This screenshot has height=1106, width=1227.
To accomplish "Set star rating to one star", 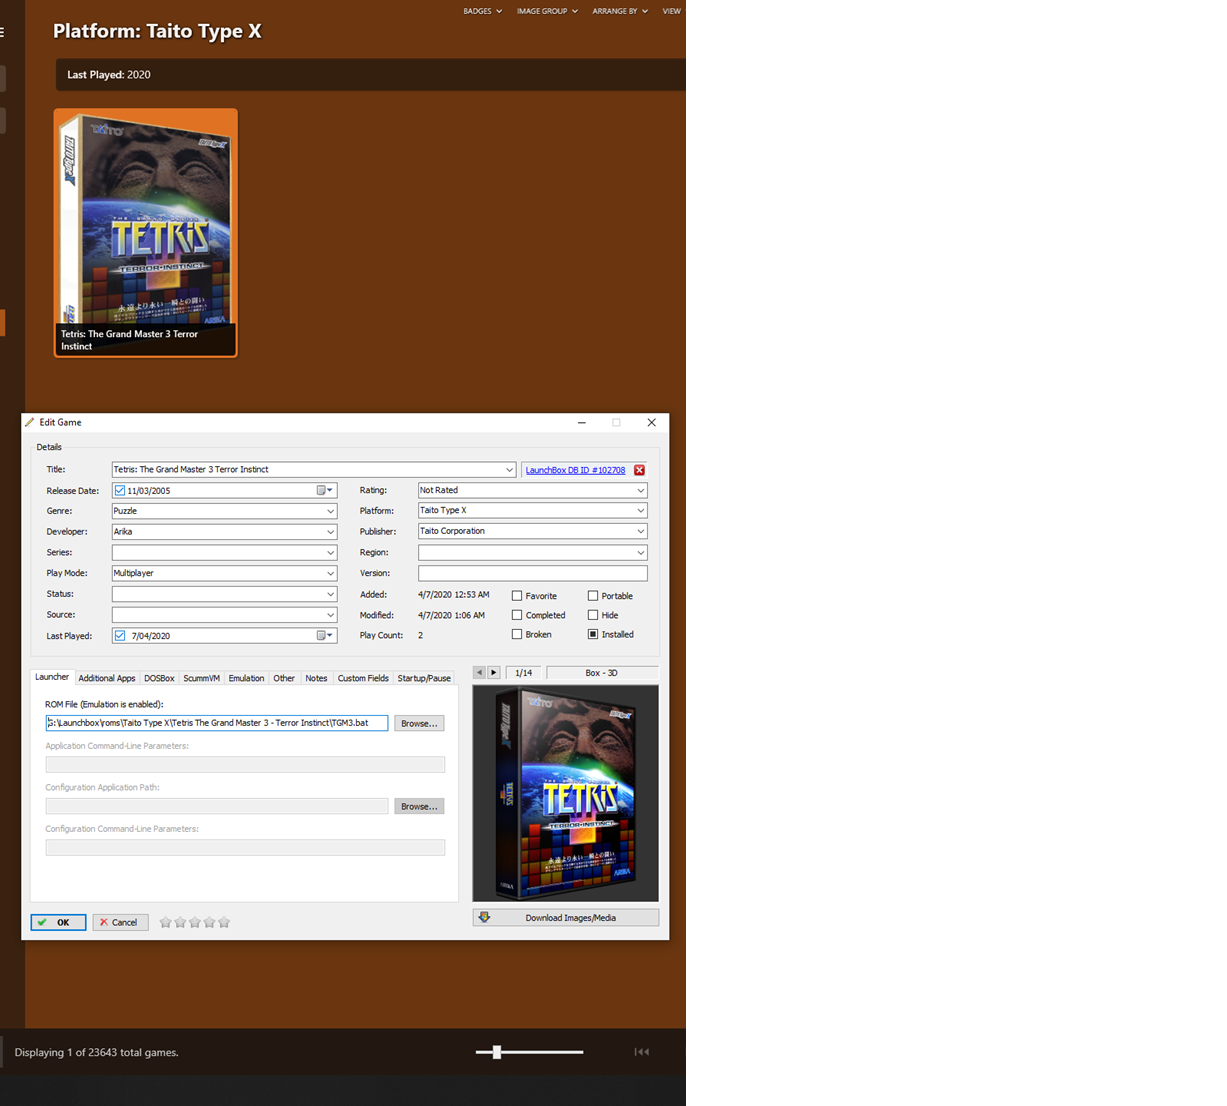I will click(166, 922).
